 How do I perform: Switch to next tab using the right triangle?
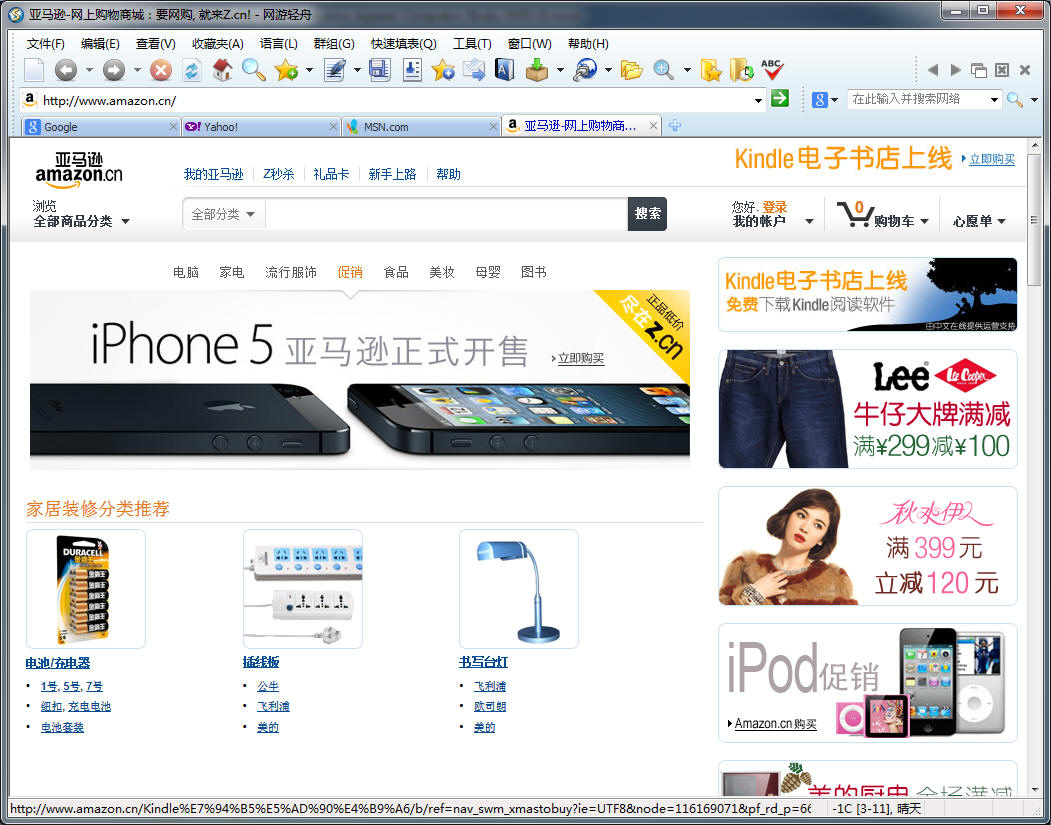(x=956, y=70)
